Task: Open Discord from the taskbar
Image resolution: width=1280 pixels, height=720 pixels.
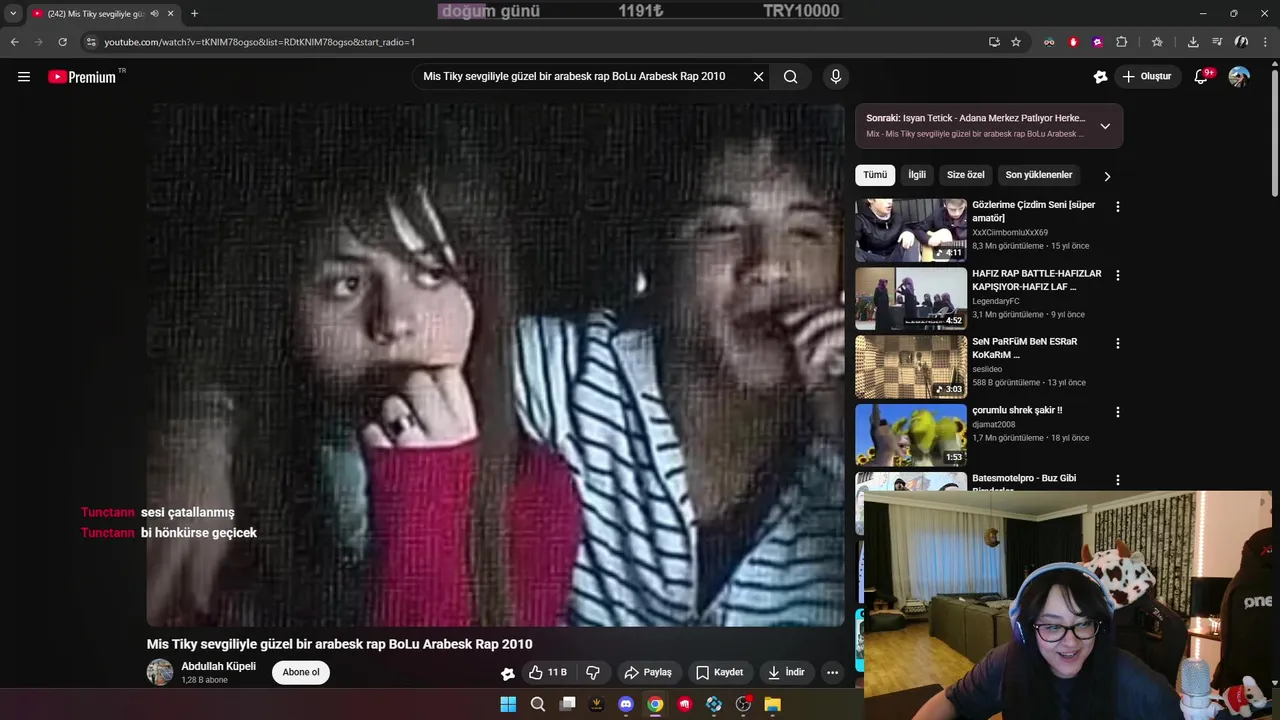Action: point(626,704)
